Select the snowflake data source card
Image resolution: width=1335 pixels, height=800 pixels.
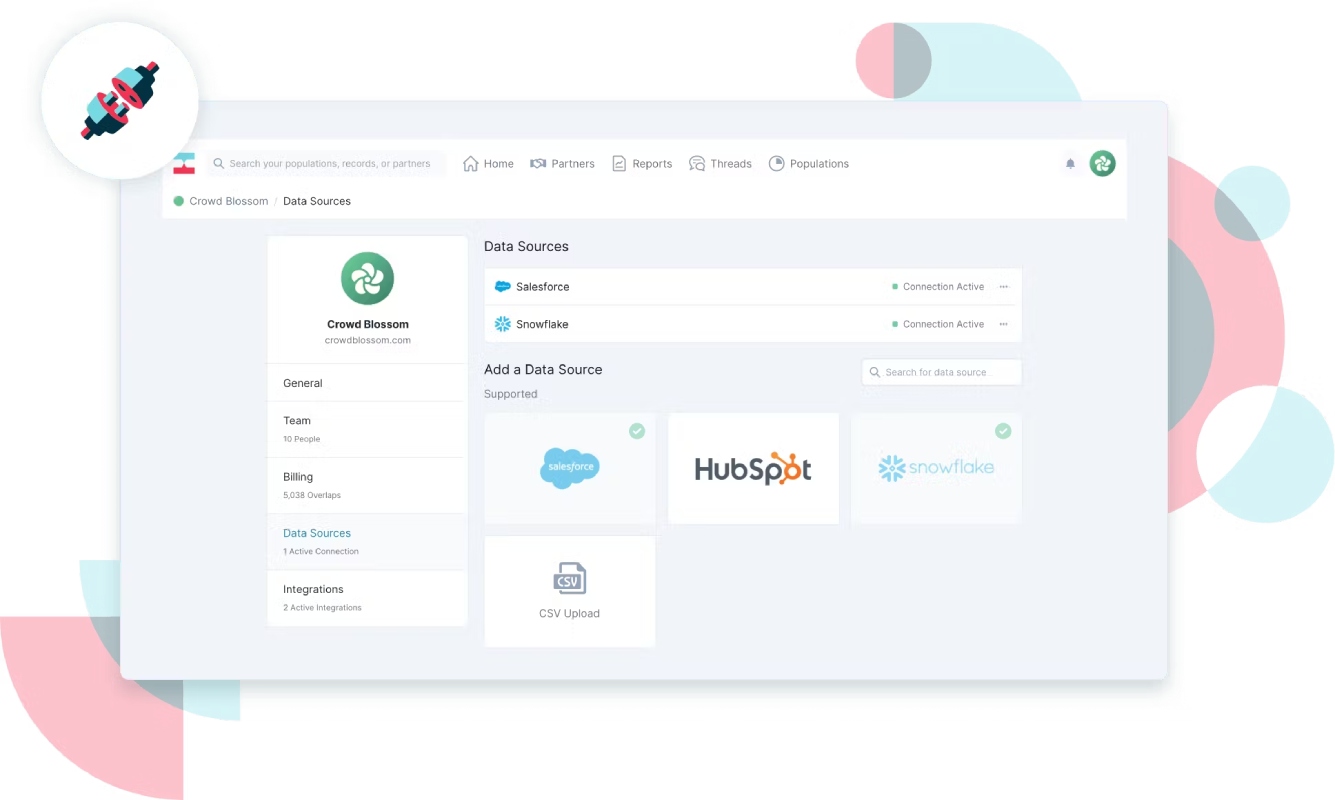pyautogui.click(x=937, y=468)
